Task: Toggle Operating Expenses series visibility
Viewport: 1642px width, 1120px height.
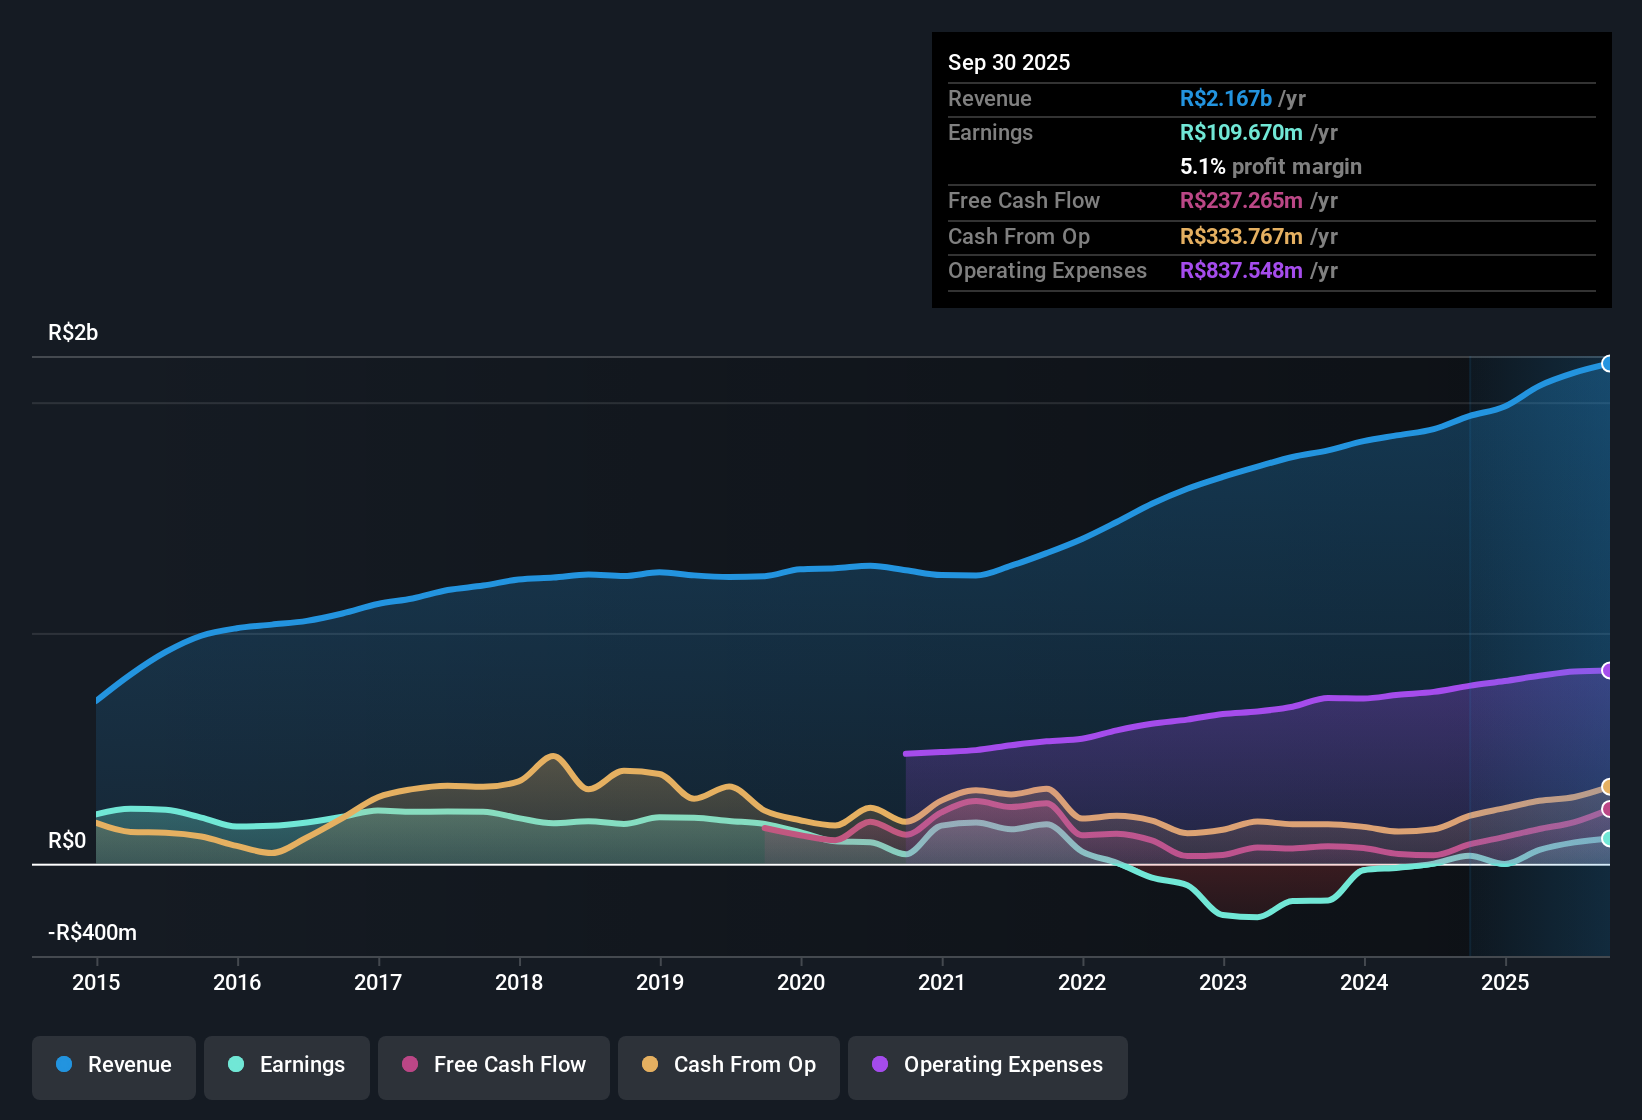Action: point(987,1065)
